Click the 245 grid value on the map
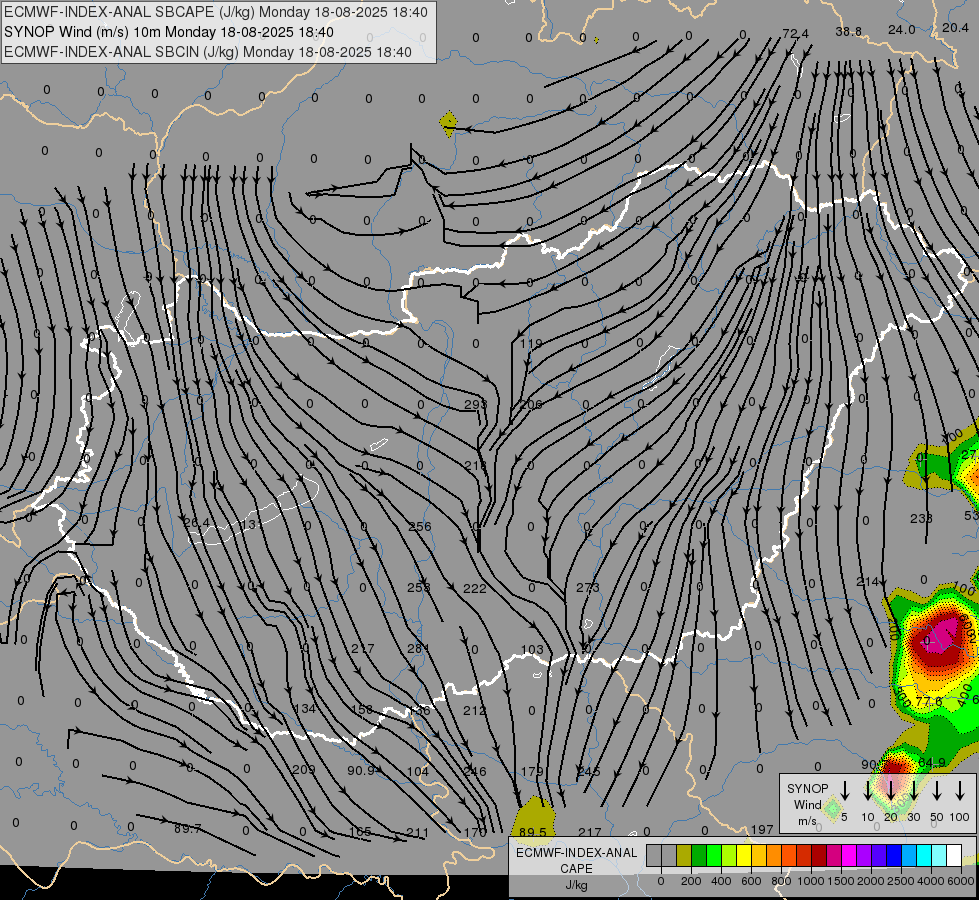 click(x=589, y=771)
